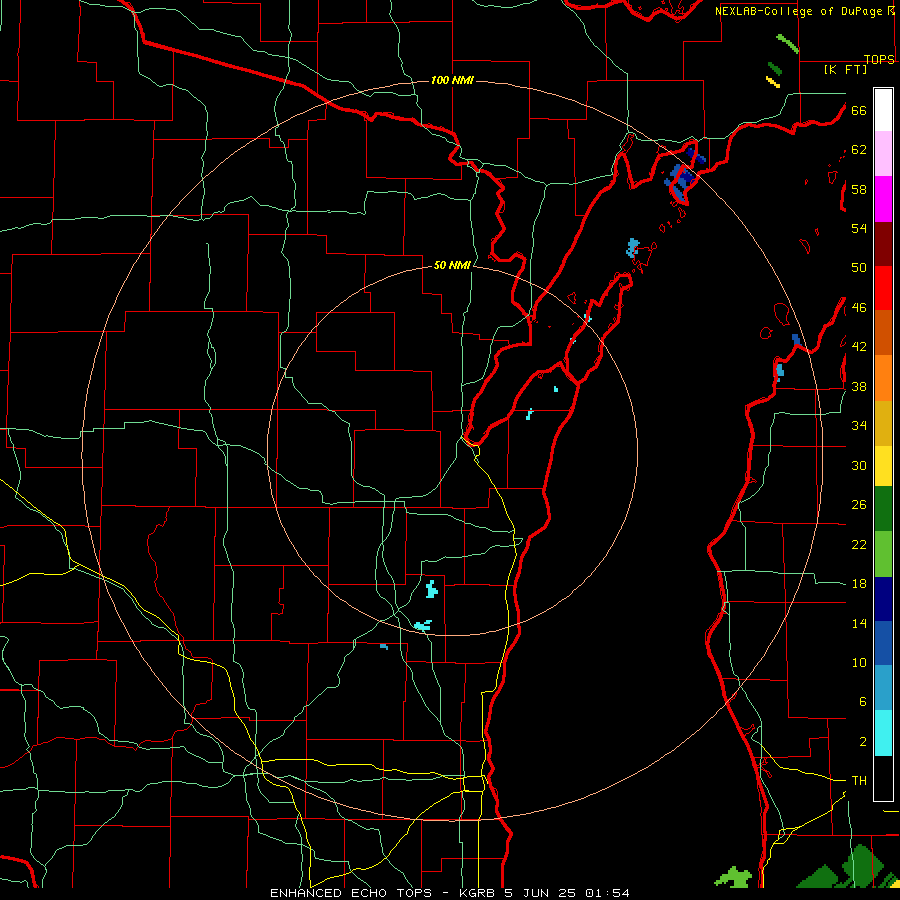Click the dark blue echo cluster at the peninsula tip

684,174
